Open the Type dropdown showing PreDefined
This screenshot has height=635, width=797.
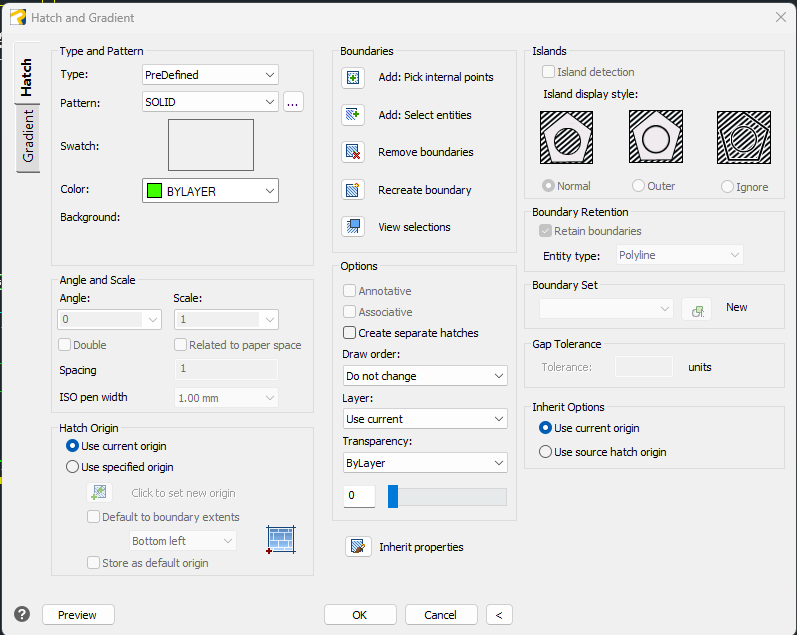tap(210, 75)
